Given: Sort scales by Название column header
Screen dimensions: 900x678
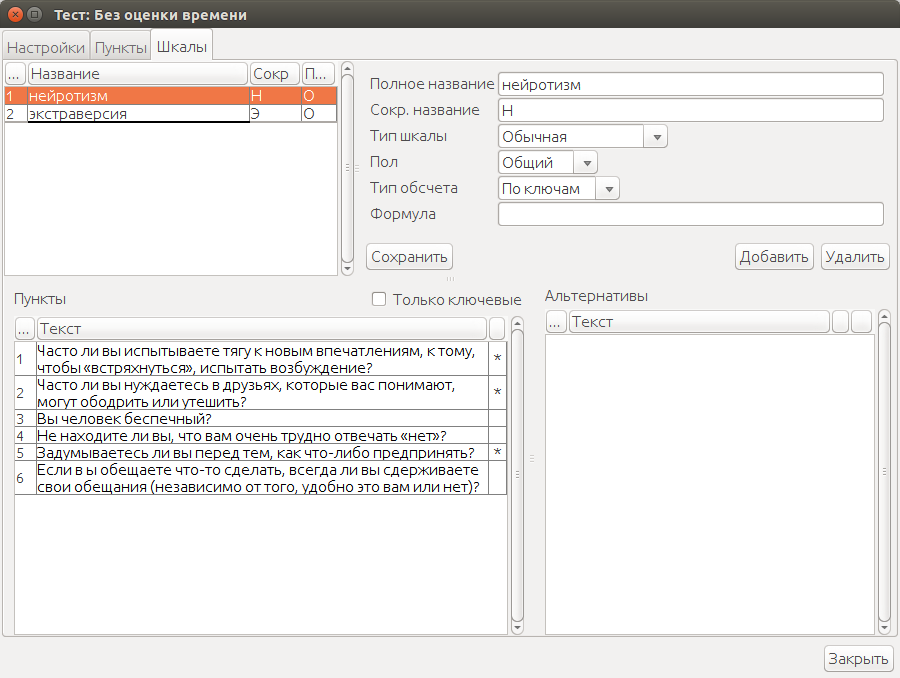Looking at the screenshot, I should click(138, 73).
